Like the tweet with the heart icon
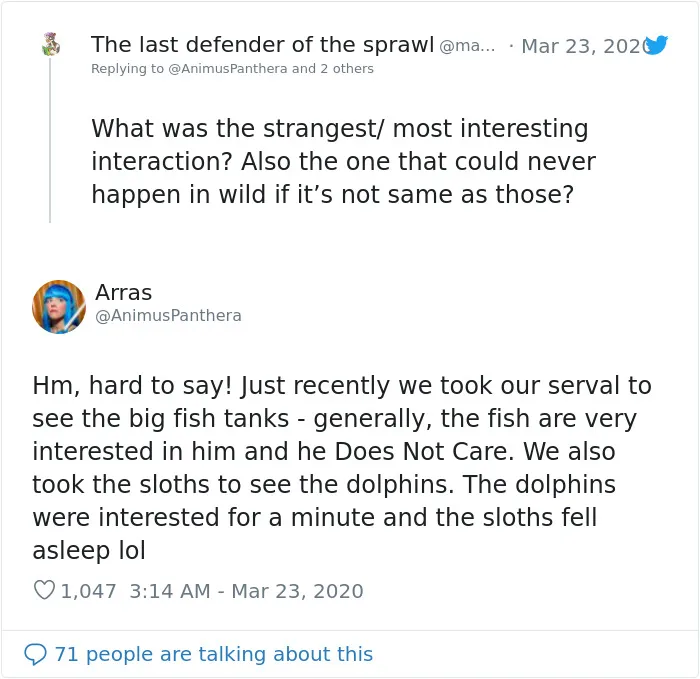Image resolution: width=700 pixels, height=679 pixels. tap(44, 590)
